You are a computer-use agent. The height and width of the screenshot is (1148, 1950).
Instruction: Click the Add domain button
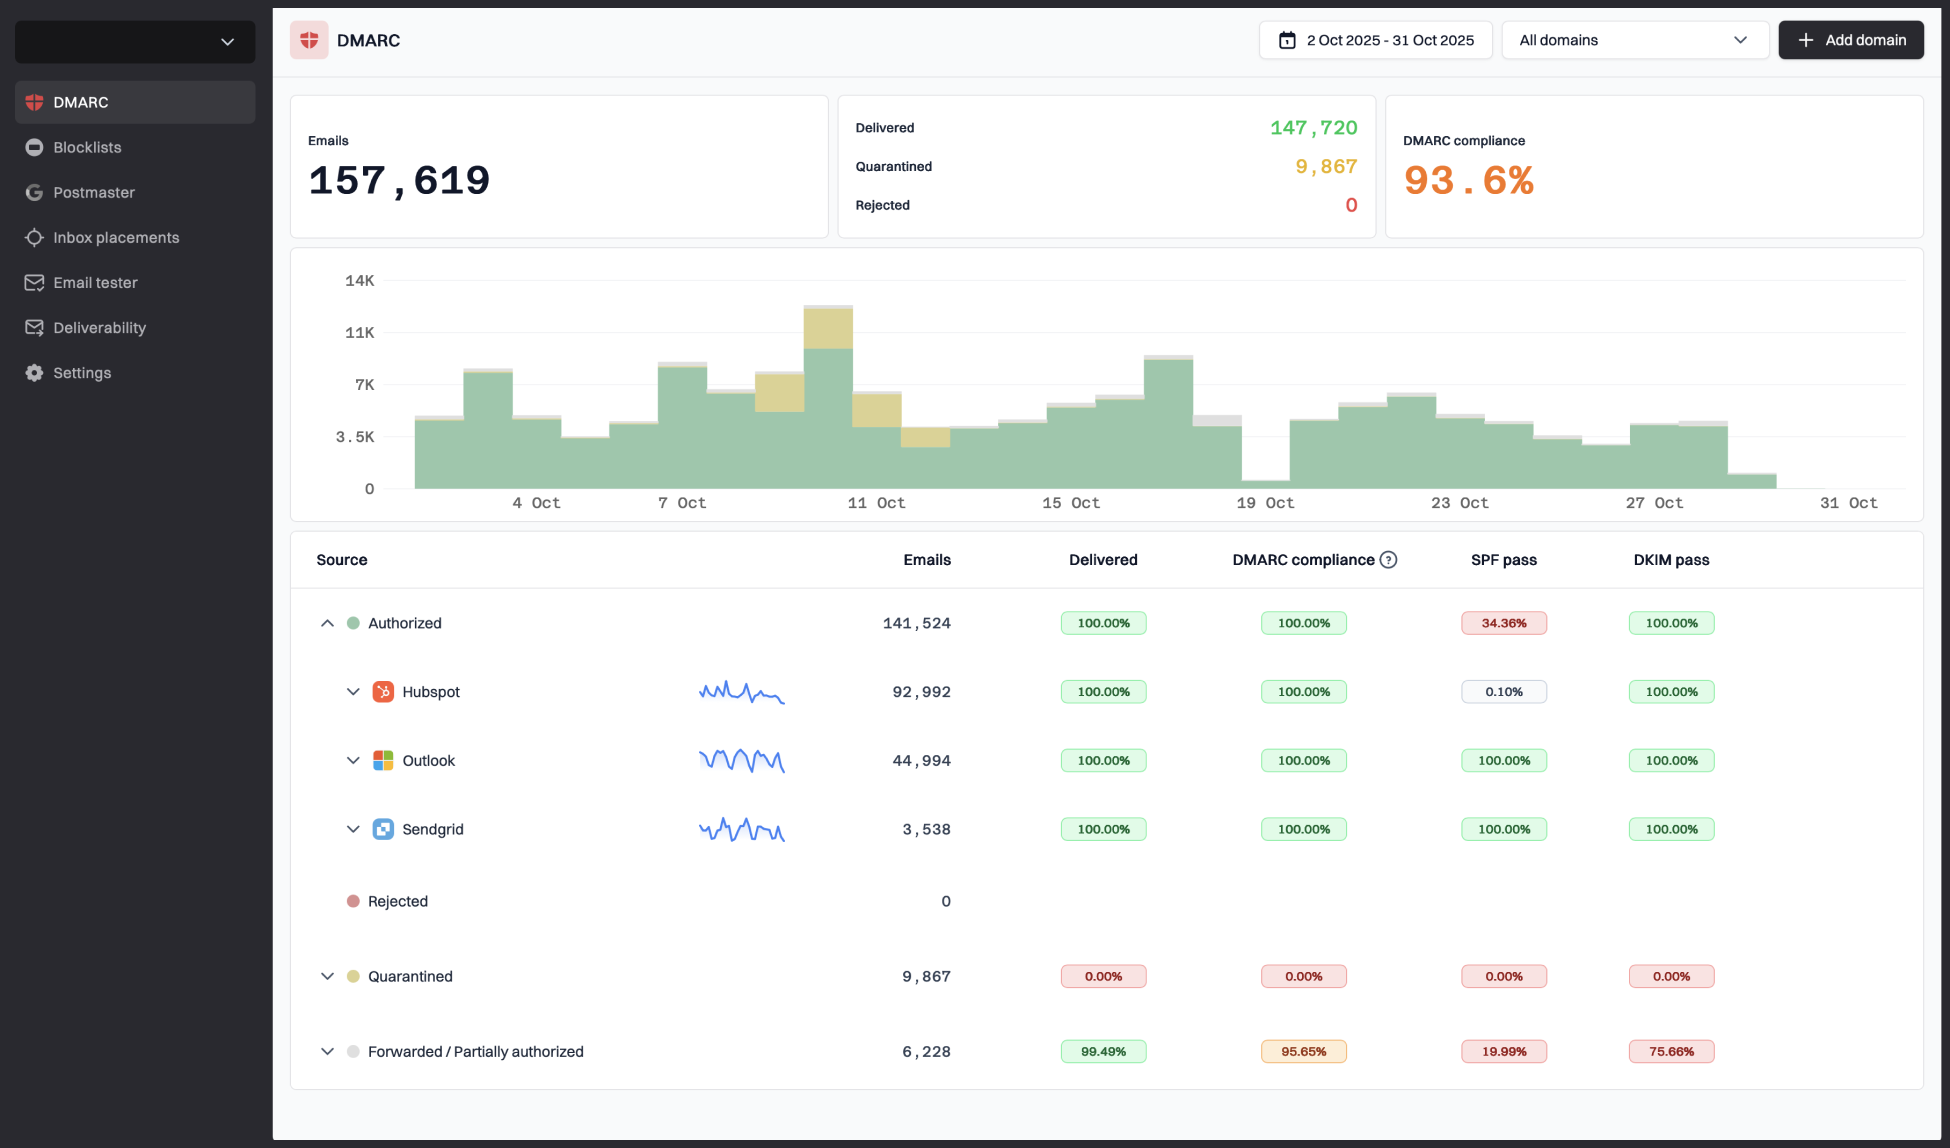coord(1850,40)
